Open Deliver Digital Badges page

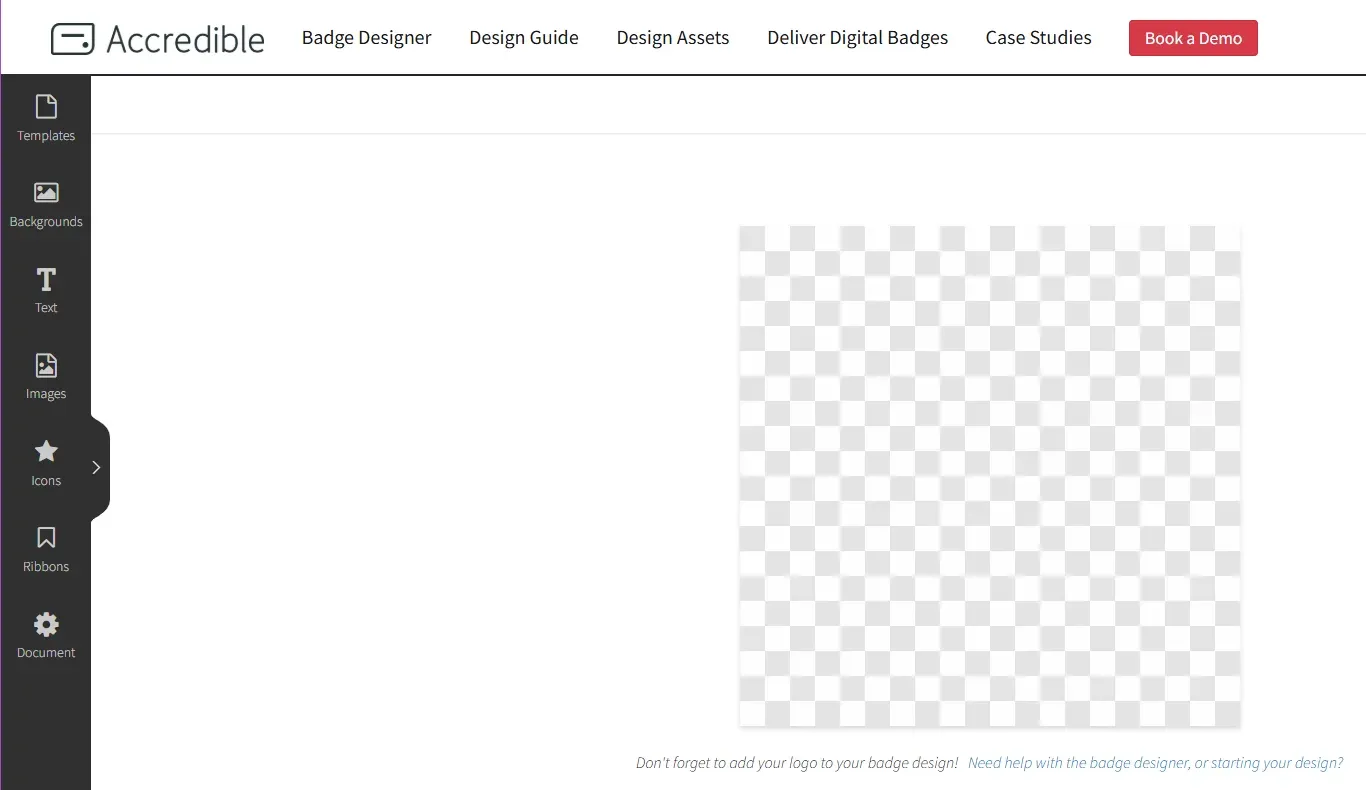858,38
